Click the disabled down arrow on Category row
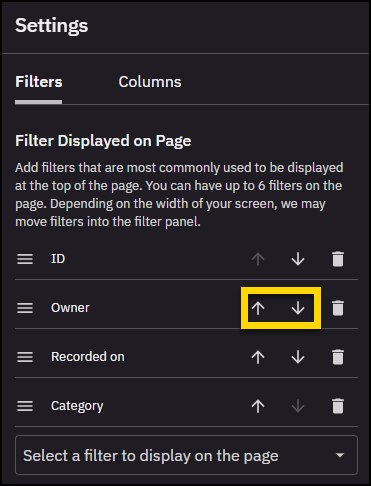 [x=298, y=406]
